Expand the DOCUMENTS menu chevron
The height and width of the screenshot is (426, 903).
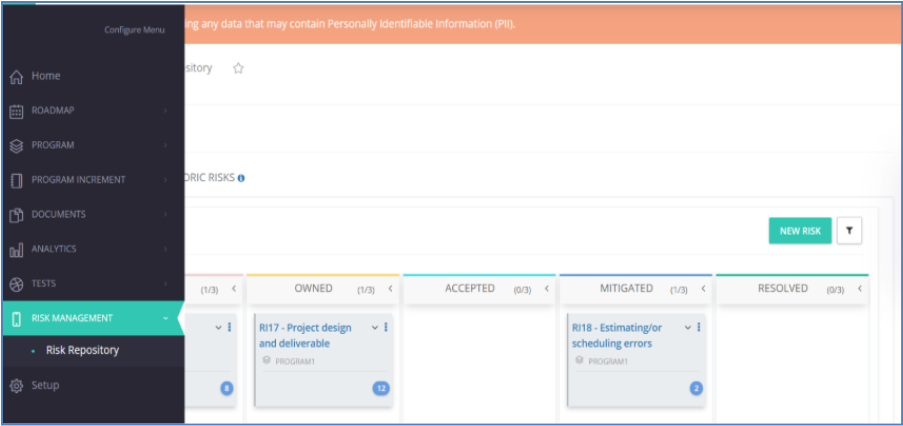click(165, 214)
